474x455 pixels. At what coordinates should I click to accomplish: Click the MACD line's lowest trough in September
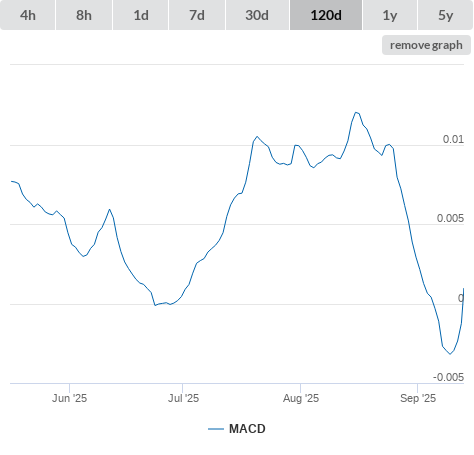point(450,354)
